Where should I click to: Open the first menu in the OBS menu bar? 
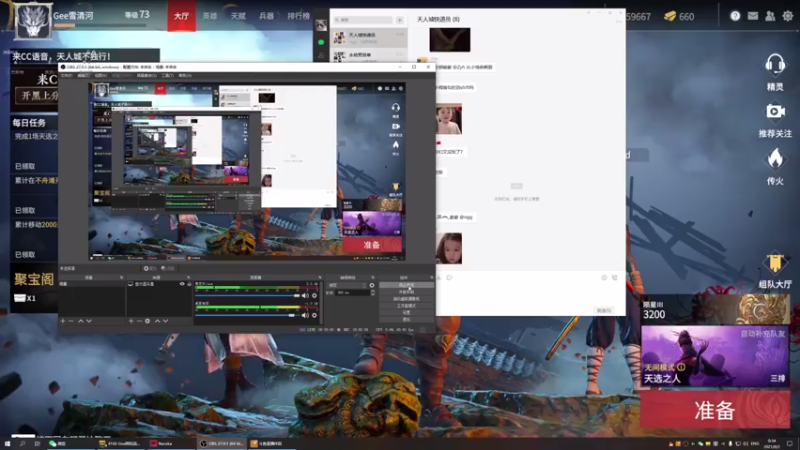click(66, 76)
